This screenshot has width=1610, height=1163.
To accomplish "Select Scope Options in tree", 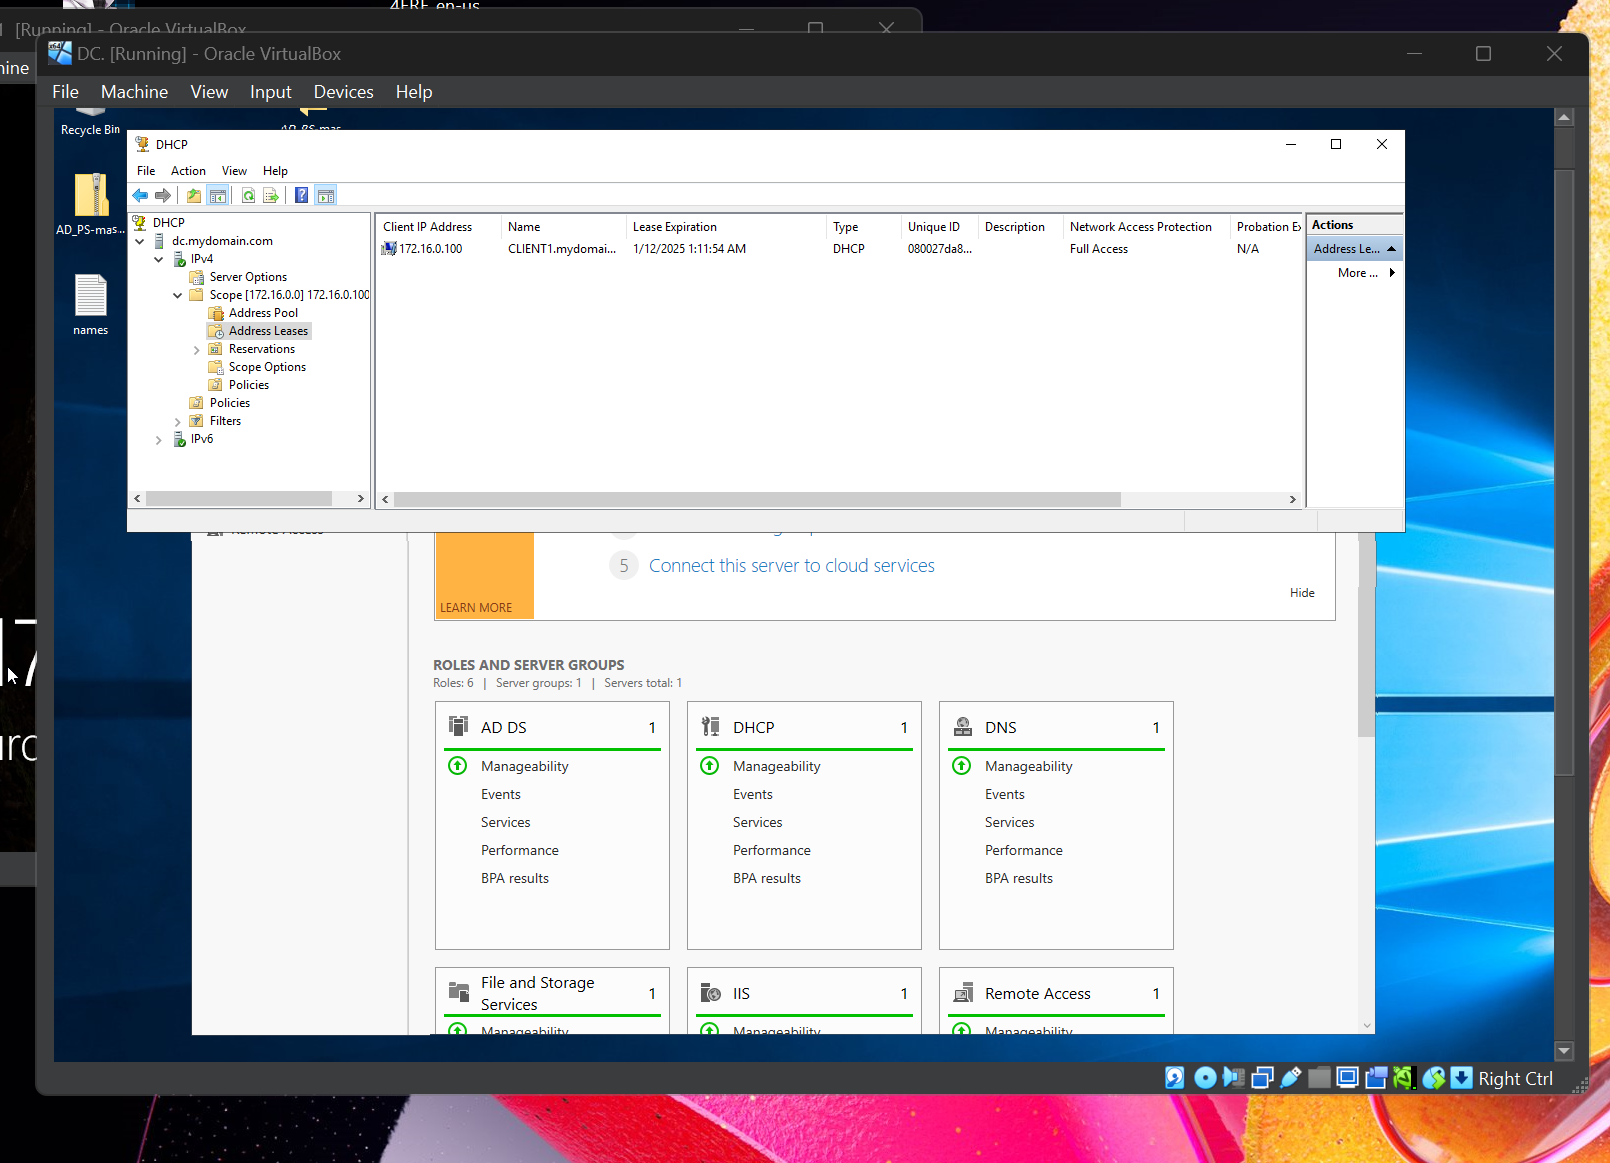I will [x=267, y=367].
